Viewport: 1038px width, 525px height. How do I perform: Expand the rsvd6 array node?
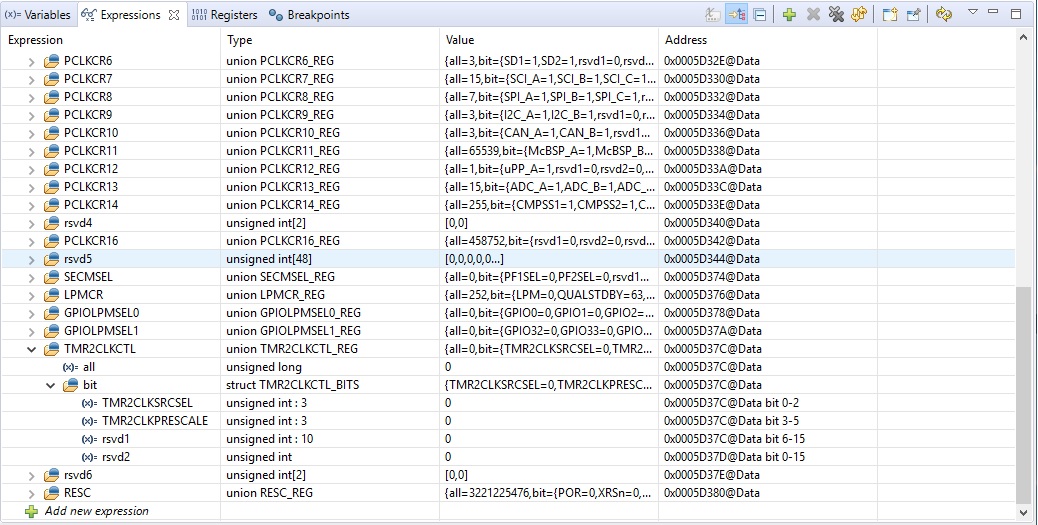(x=31, y=475)
